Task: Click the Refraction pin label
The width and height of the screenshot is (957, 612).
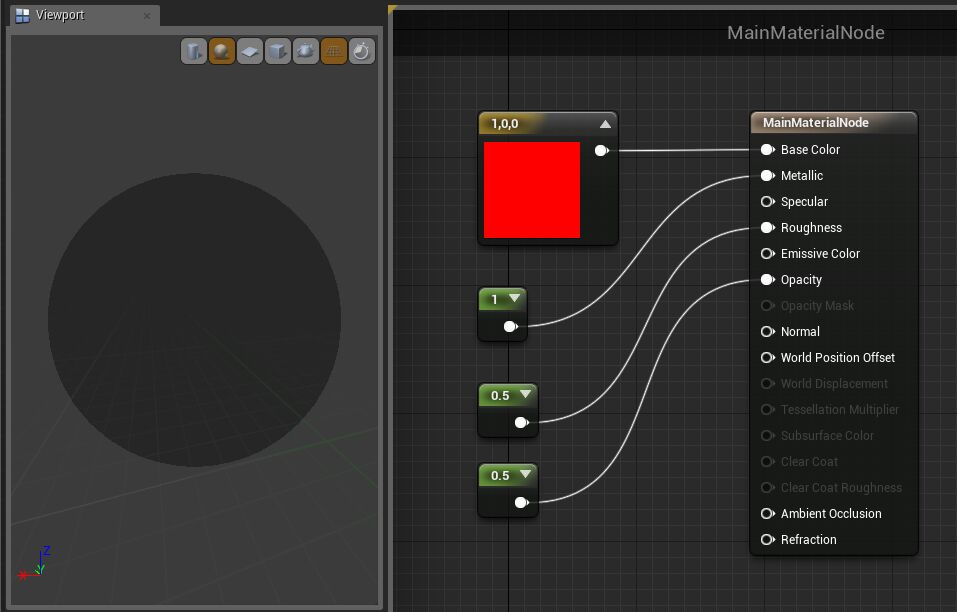Action: 807,539
